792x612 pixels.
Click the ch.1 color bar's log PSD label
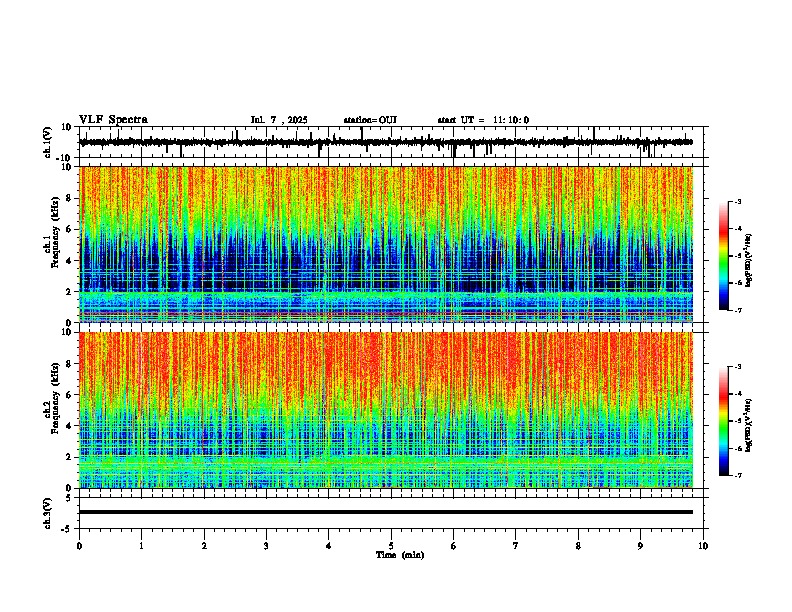point(748,261)
